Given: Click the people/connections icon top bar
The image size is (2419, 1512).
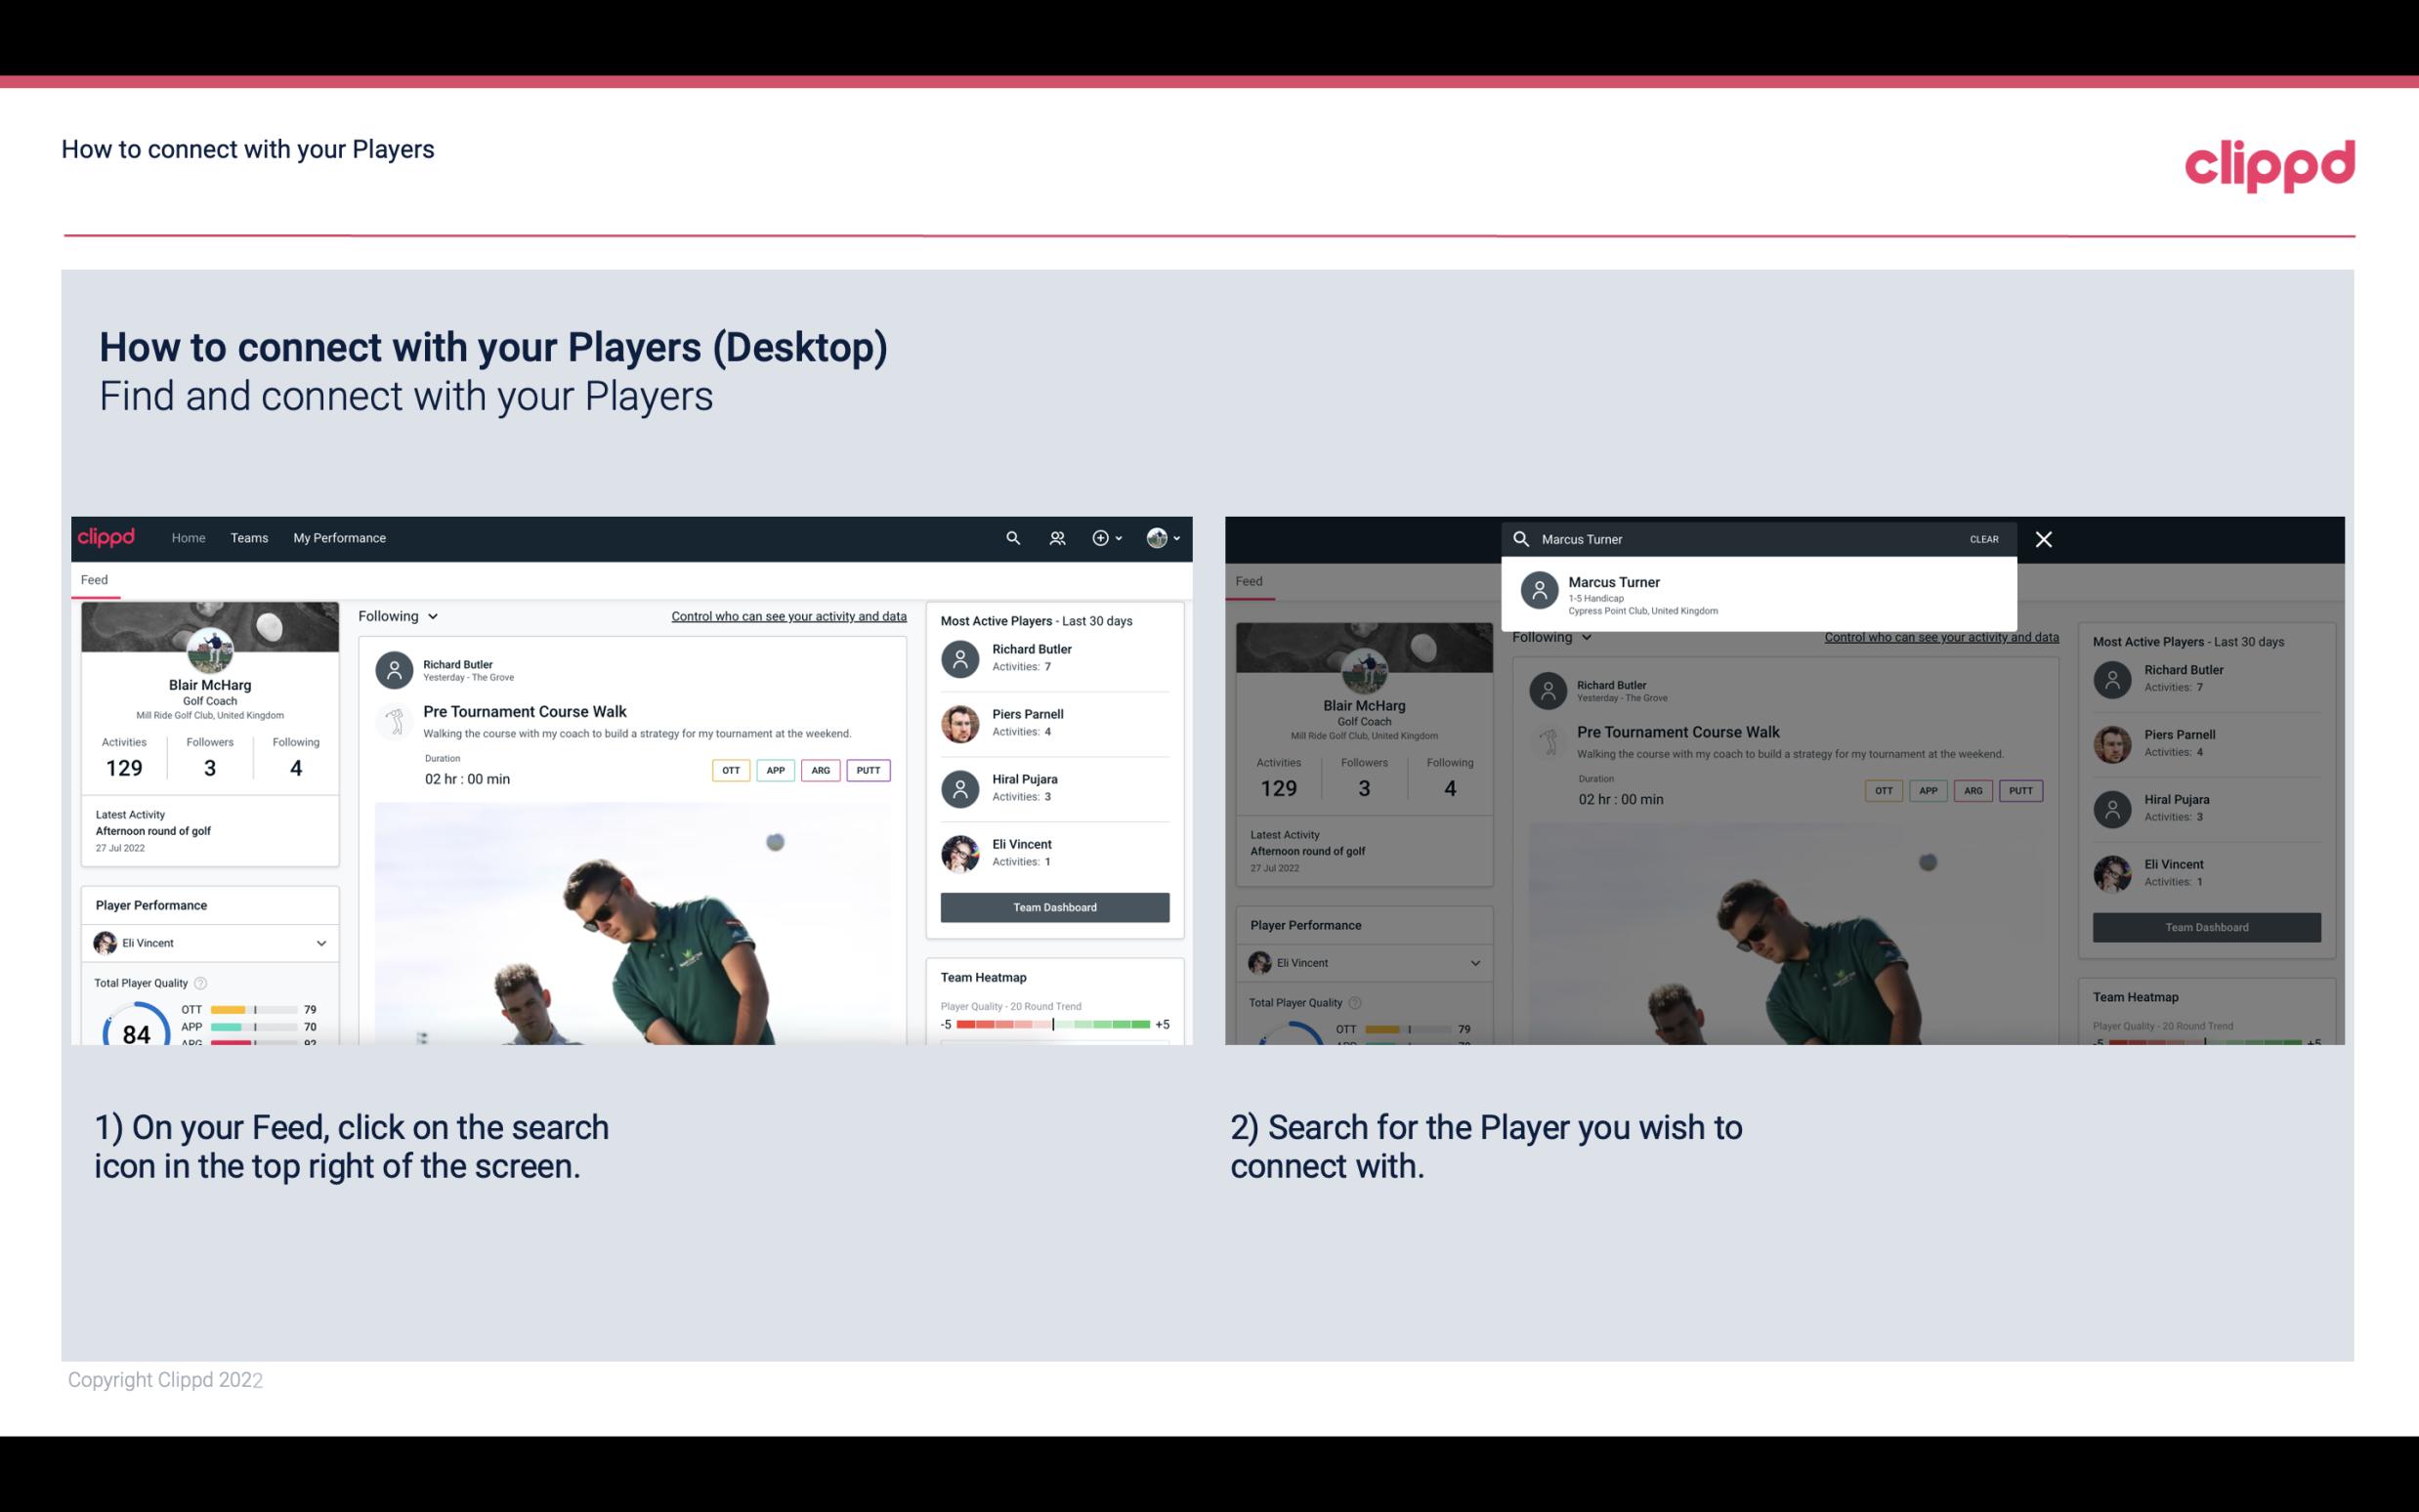Looking at the screenshot, I should tap(1055, 536).
